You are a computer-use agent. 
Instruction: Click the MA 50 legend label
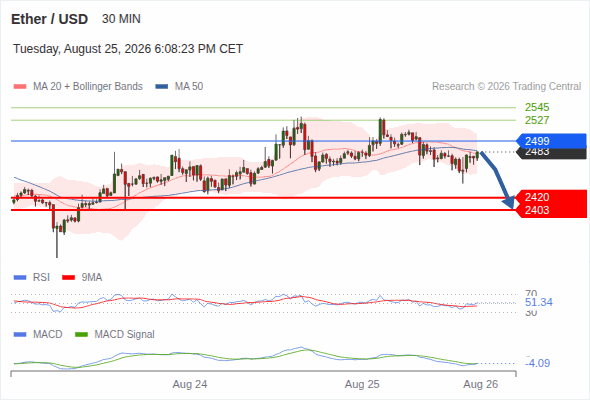tap(189, 87)
